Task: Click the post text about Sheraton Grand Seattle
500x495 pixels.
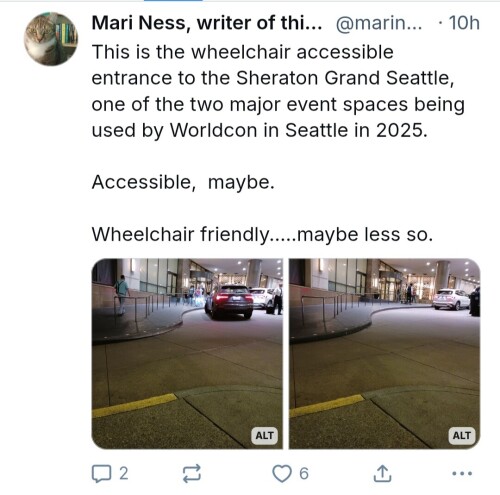Action: (278, 91)
